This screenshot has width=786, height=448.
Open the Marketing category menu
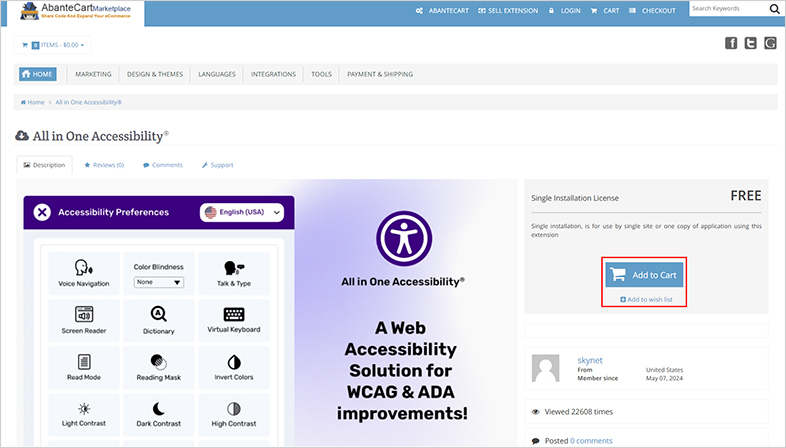[93, 74]
